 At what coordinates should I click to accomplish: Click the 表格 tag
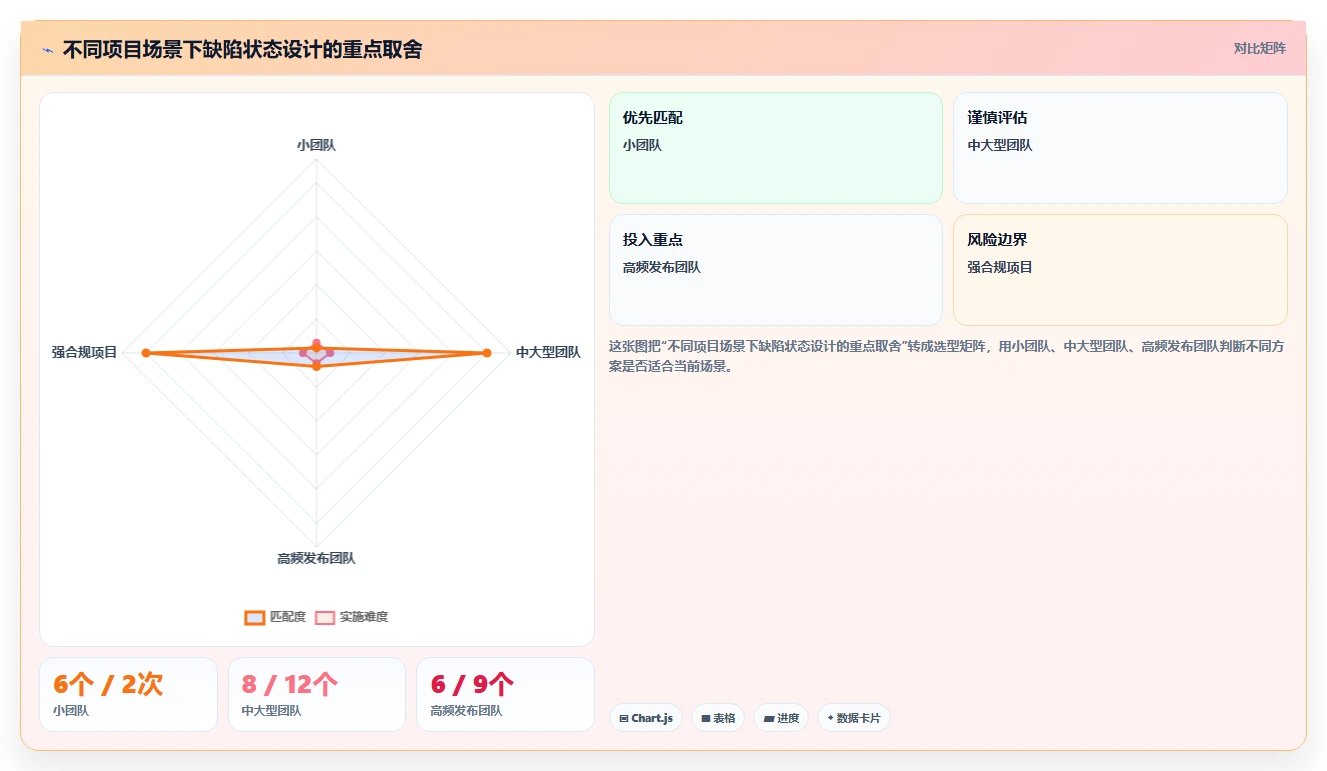pyautogui.click(x=718, y=718)
